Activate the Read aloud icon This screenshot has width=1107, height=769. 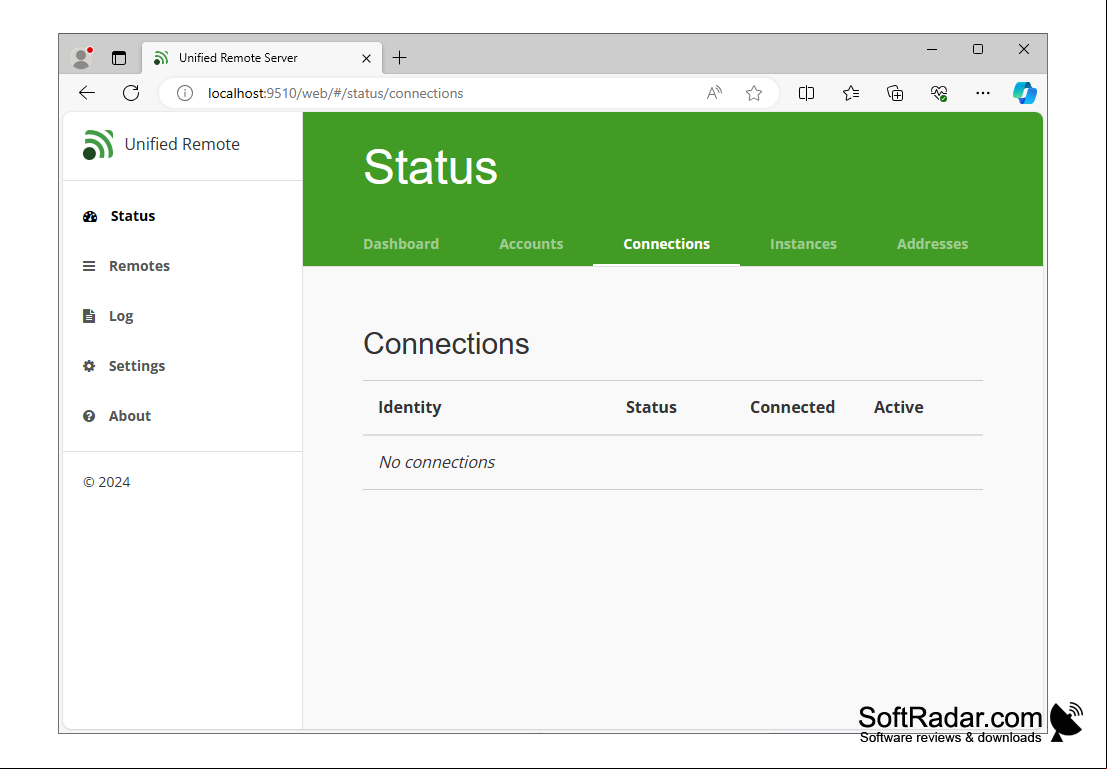[x=714, y=93]
